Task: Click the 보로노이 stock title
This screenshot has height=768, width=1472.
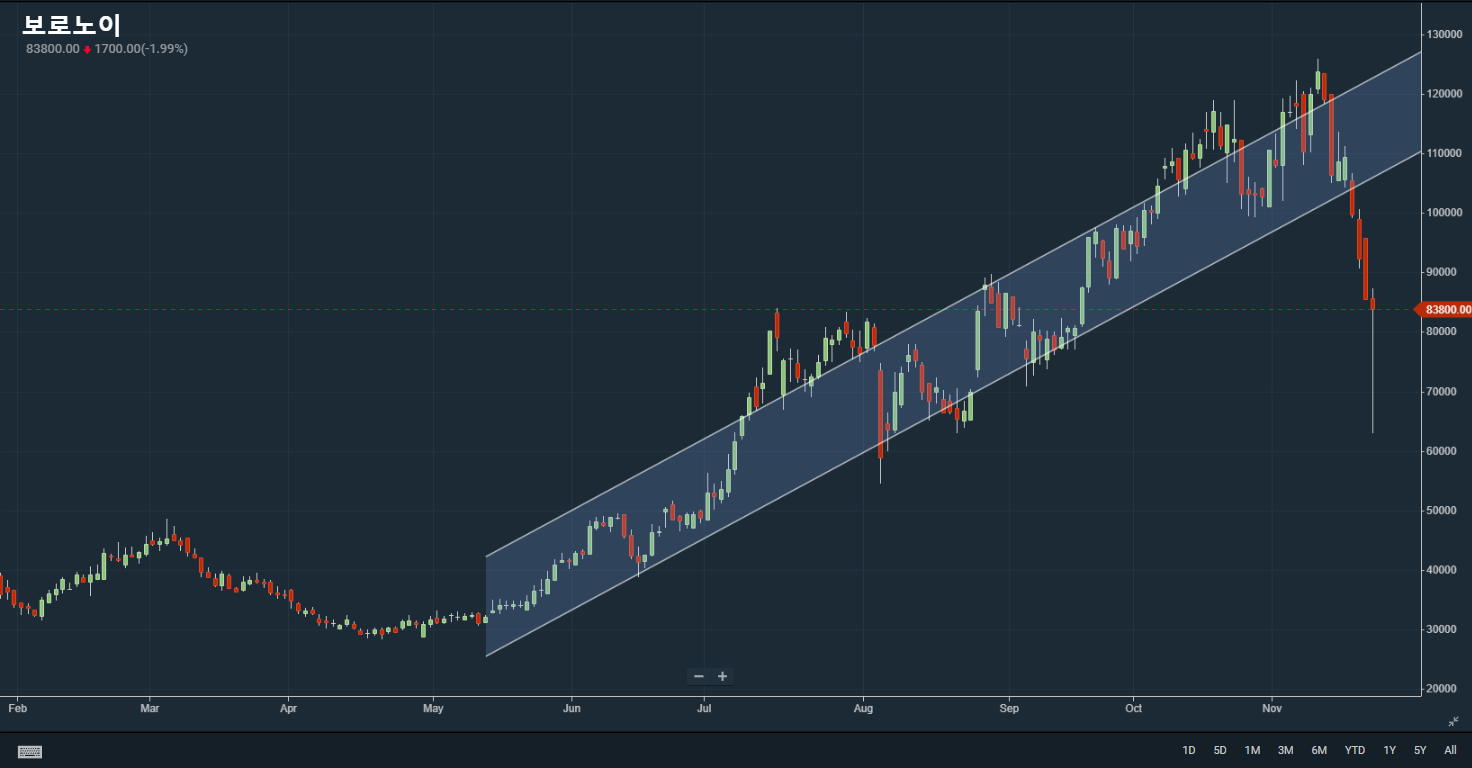Action: 71,25
